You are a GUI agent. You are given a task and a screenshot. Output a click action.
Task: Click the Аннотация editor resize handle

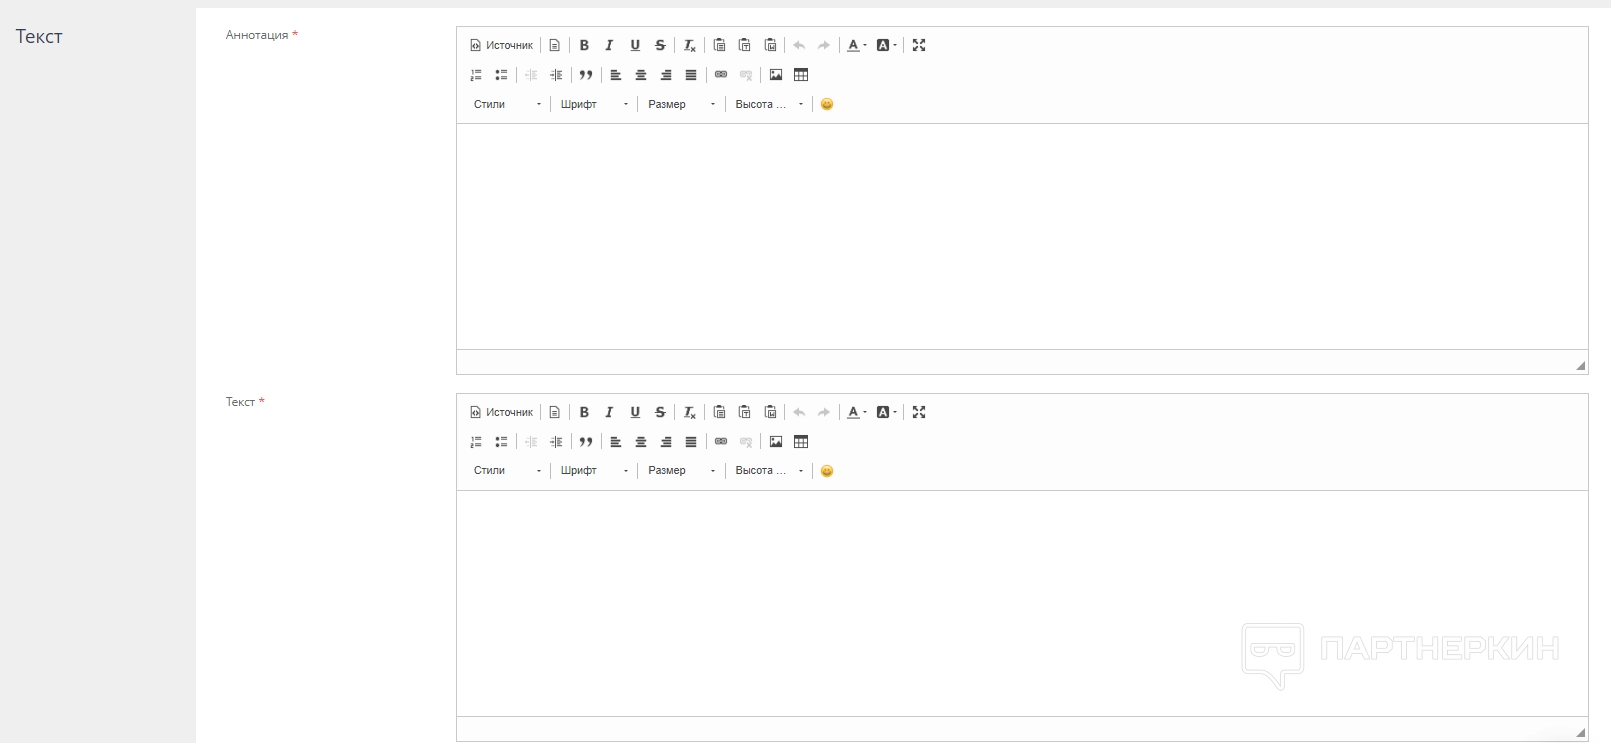(1580, 366)
